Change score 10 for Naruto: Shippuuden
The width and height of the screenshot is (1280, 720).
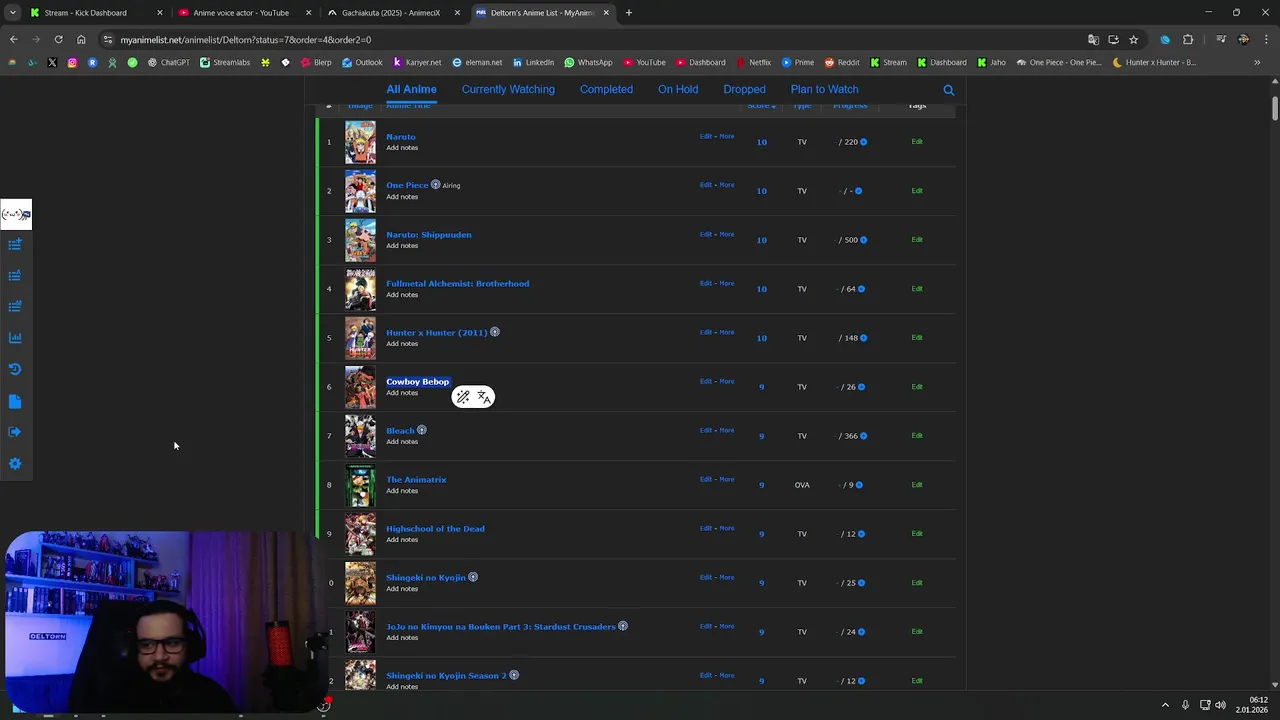point(761,240)
